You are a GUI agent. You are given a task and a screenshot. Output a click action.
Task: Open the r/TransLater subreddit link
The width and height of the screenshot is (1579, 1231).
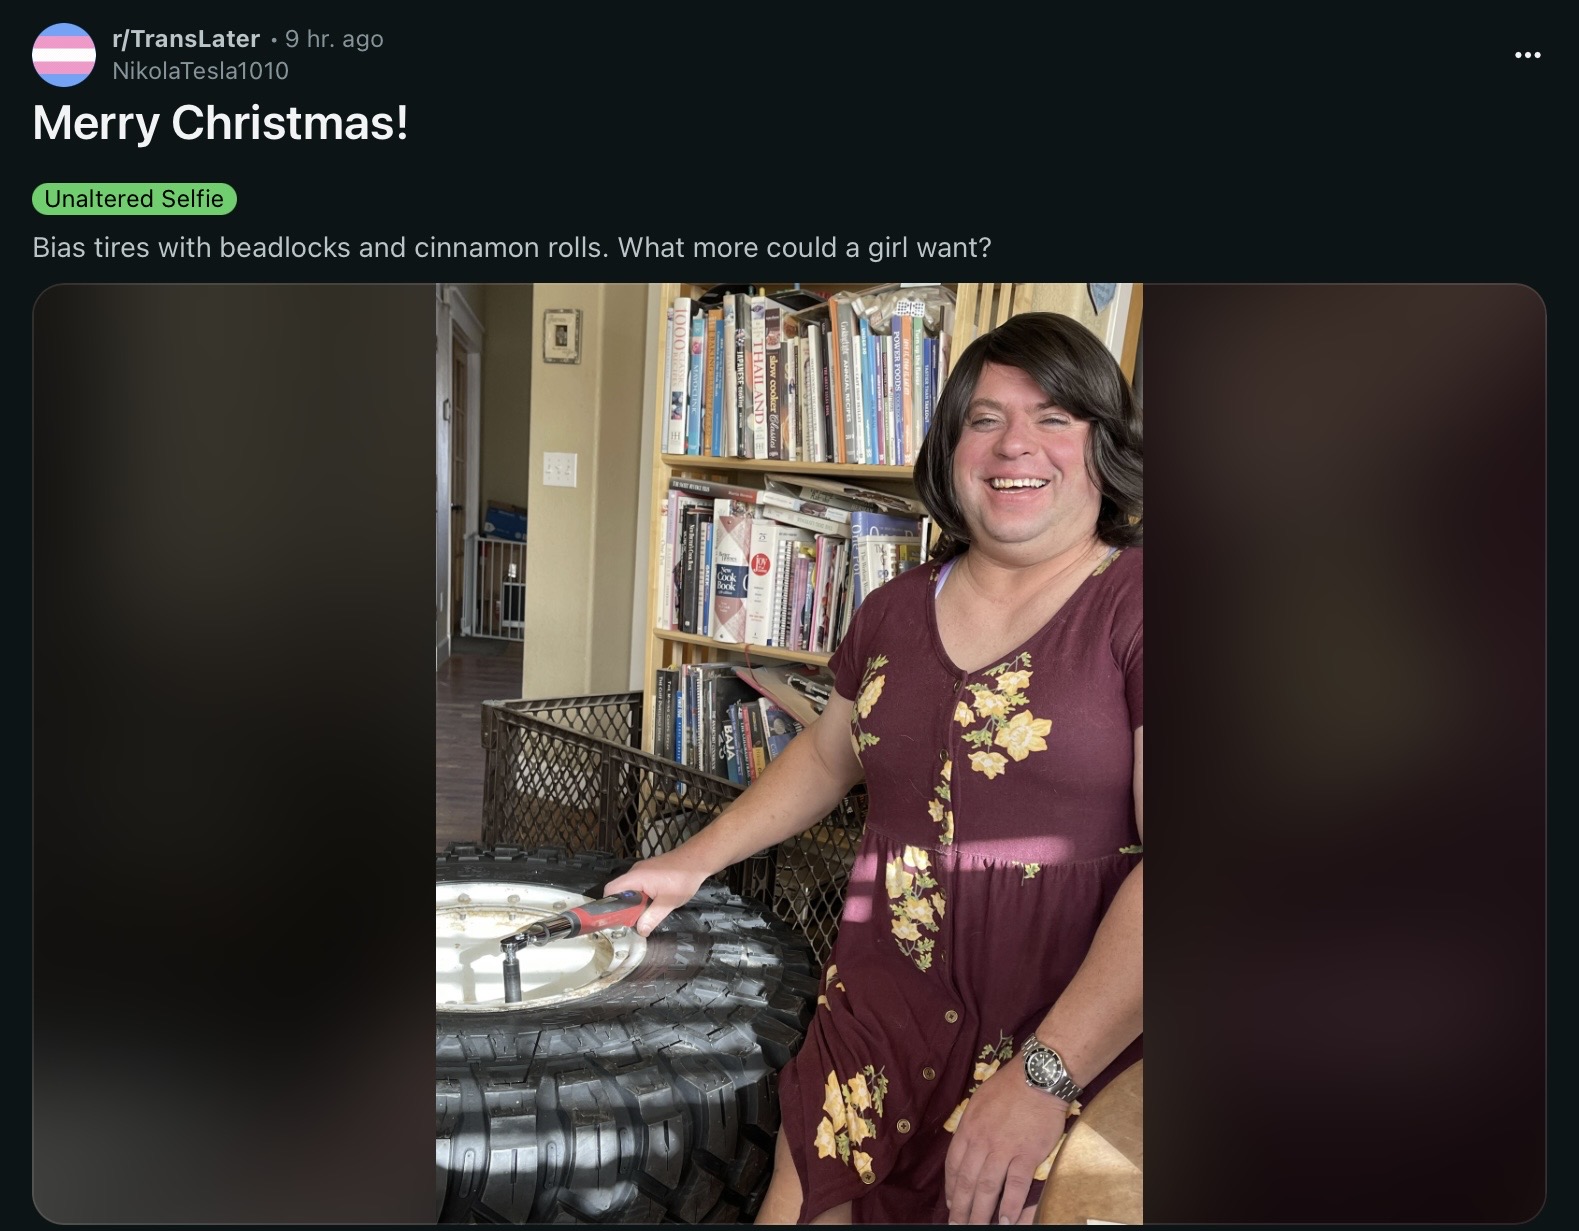tap(186, 39)
